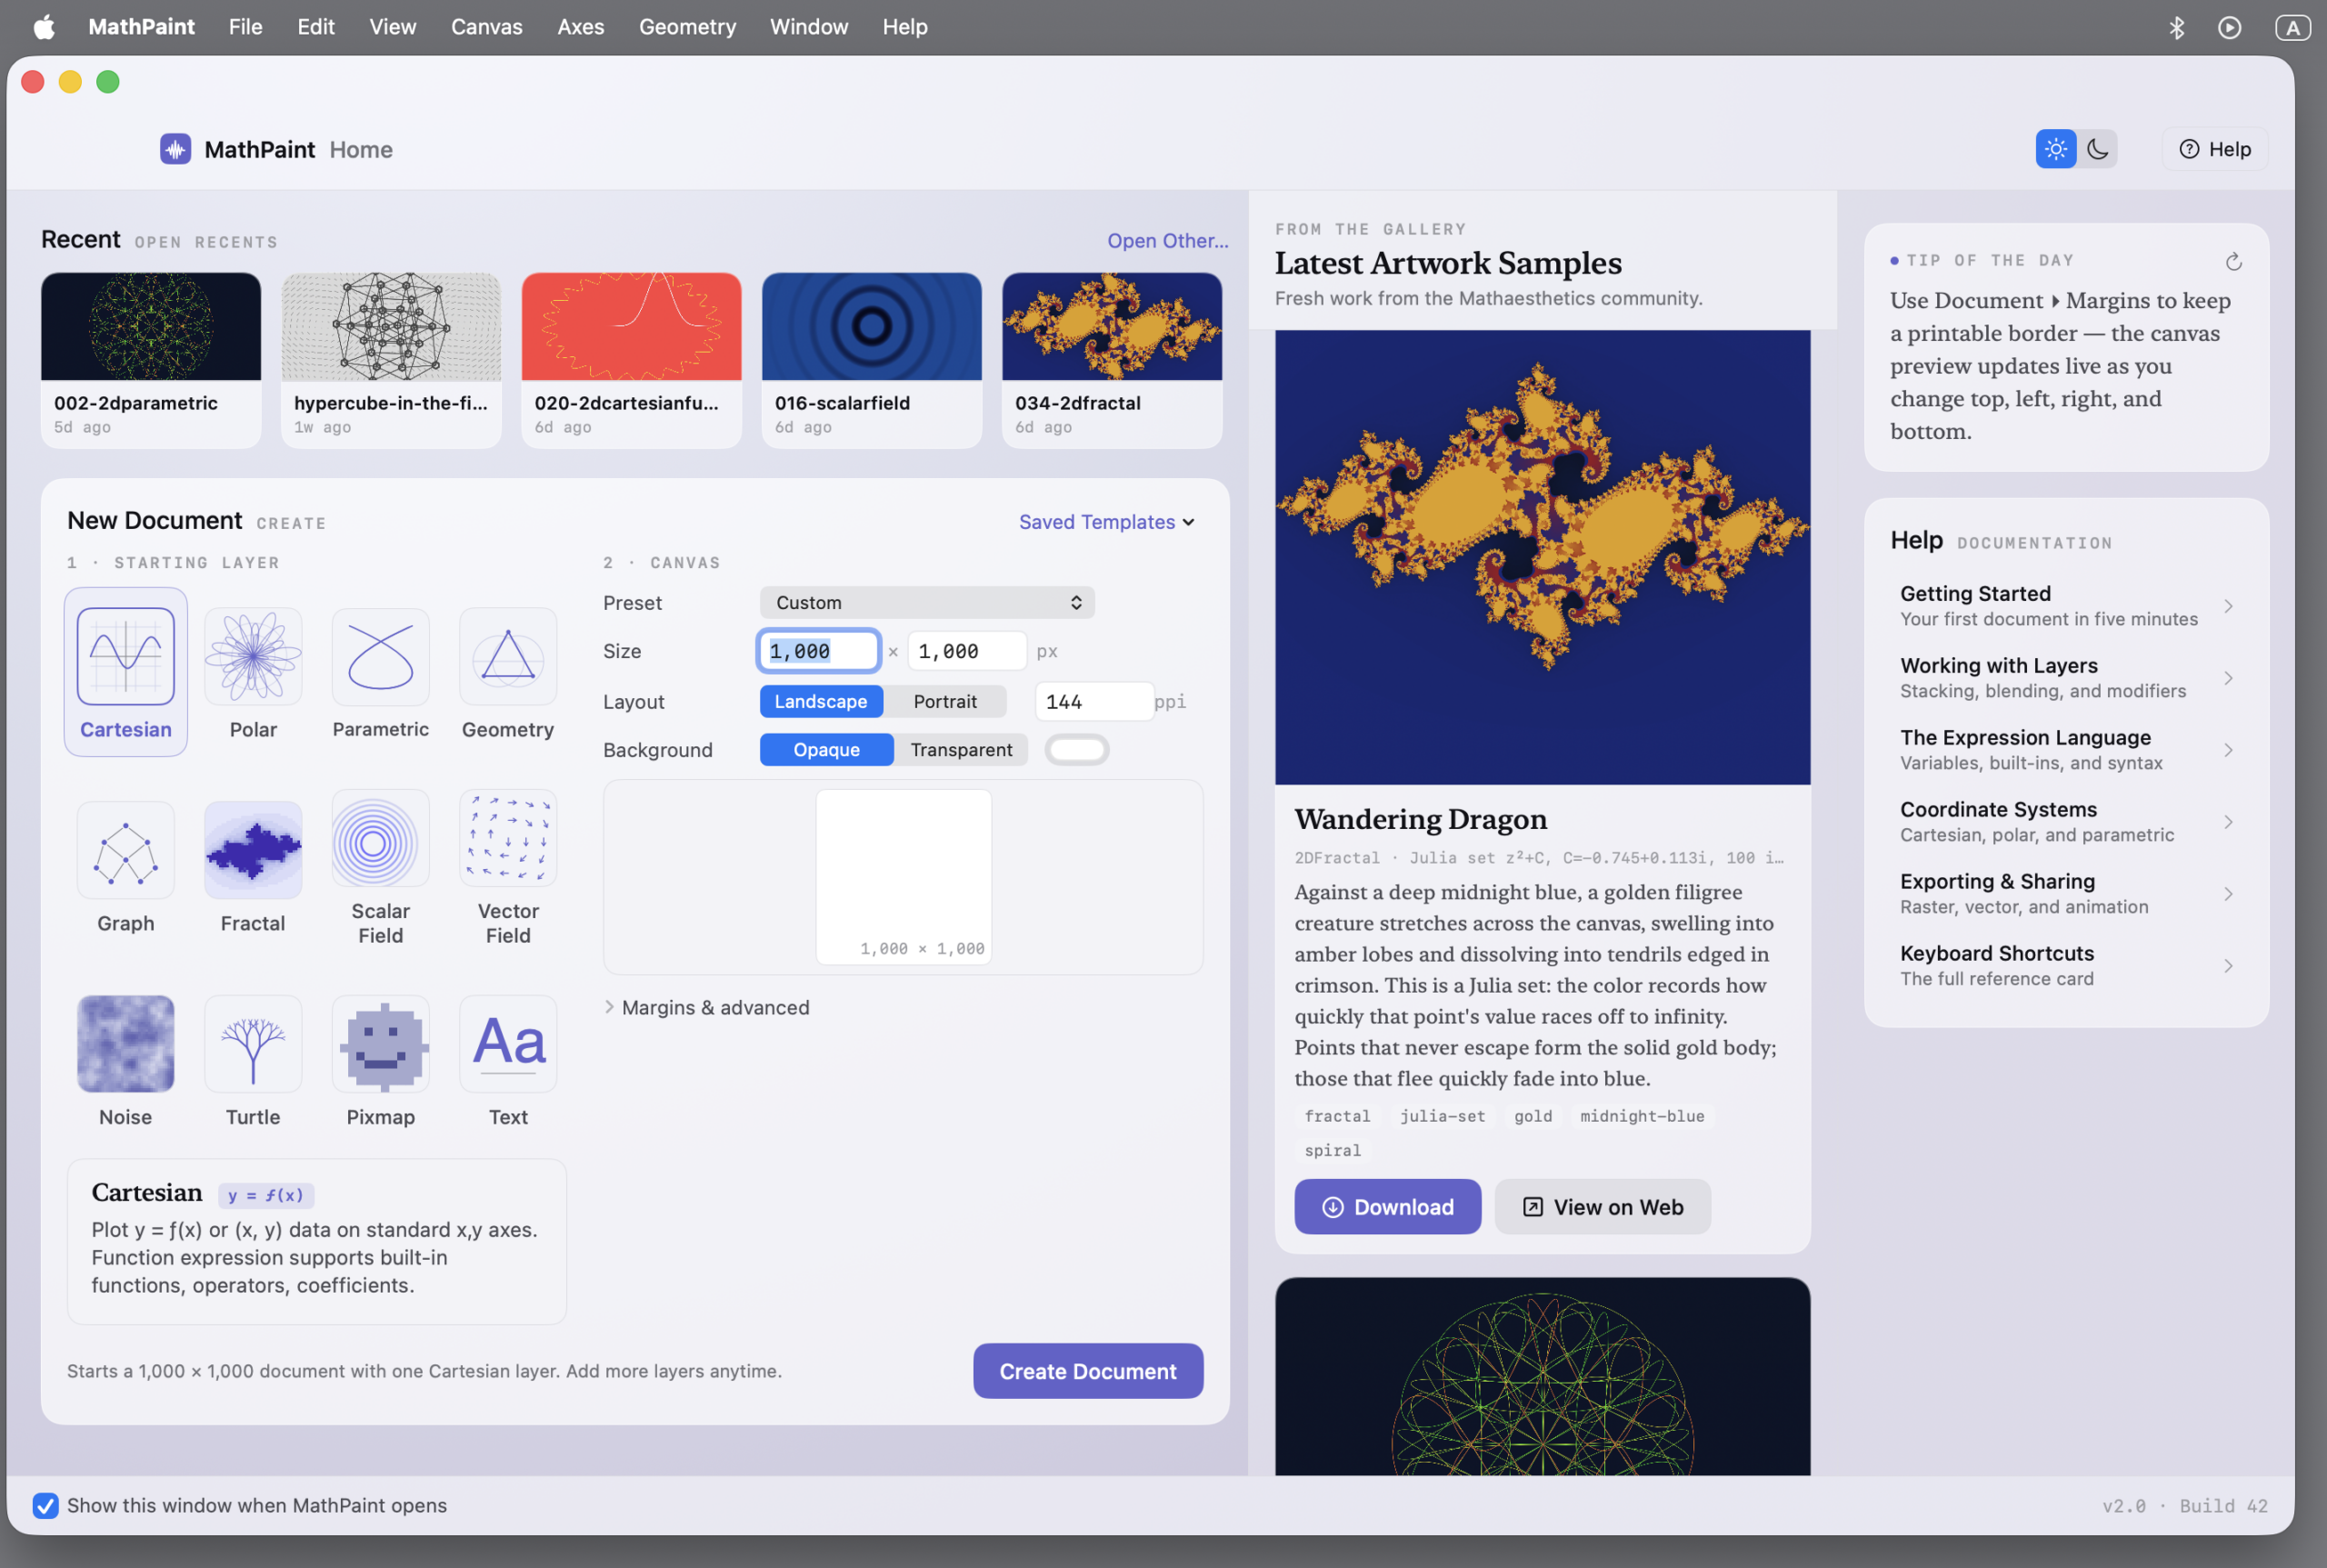2327x1568 pixels.
Task: Expand Margins & advanced section
Action: click(x=707, y=1007)
